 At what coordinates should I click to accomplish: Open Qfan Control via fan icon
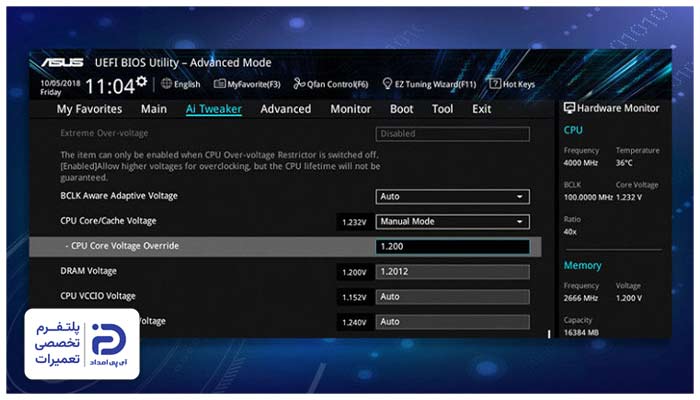click(x=299, y=83)
